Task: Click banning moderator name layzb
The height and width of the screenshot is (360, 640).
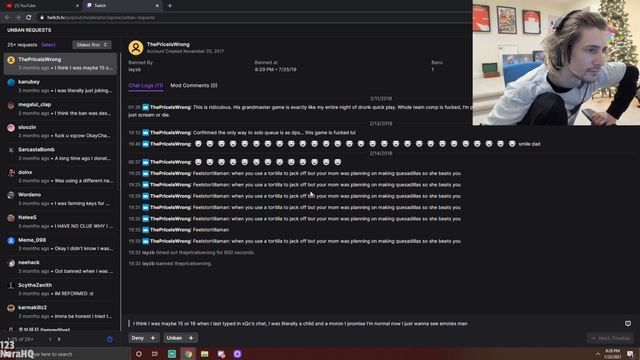Action: point(135,69)
